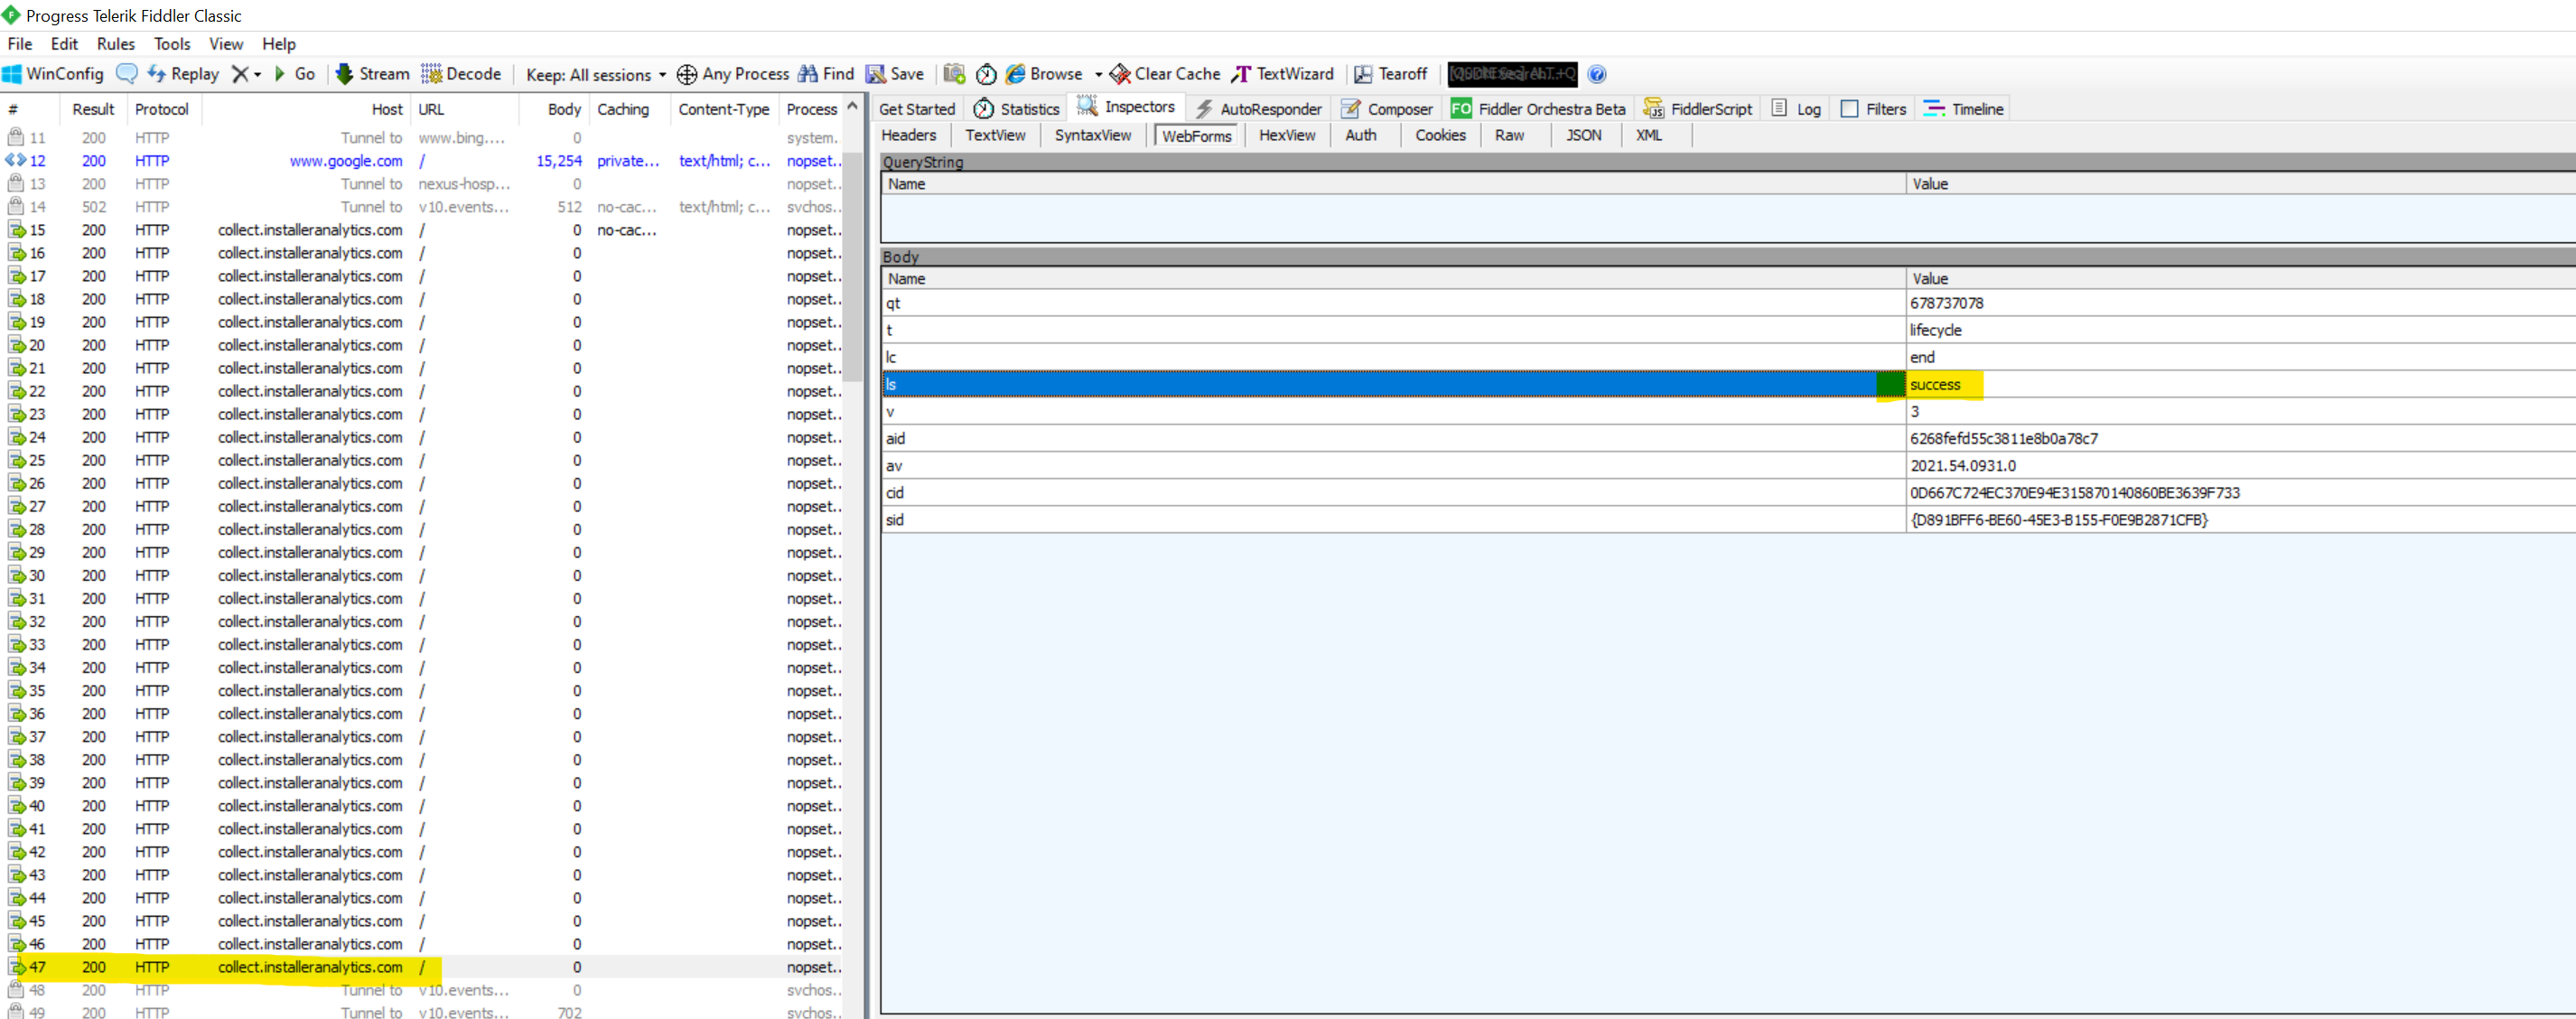
Task: Replay the selected session
Action: 183,74
